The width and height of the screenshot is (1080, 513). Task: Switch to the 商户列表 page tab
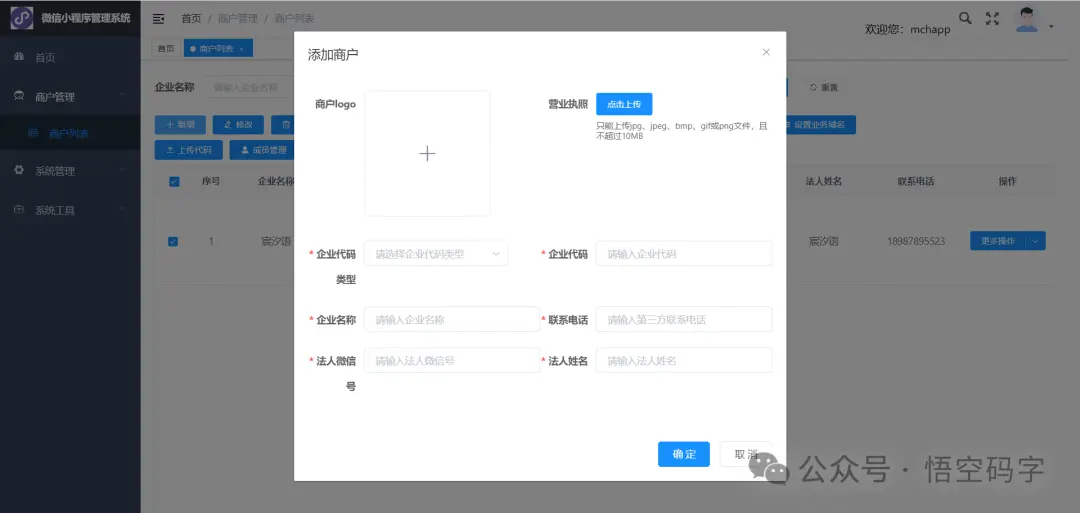point(218,48)
